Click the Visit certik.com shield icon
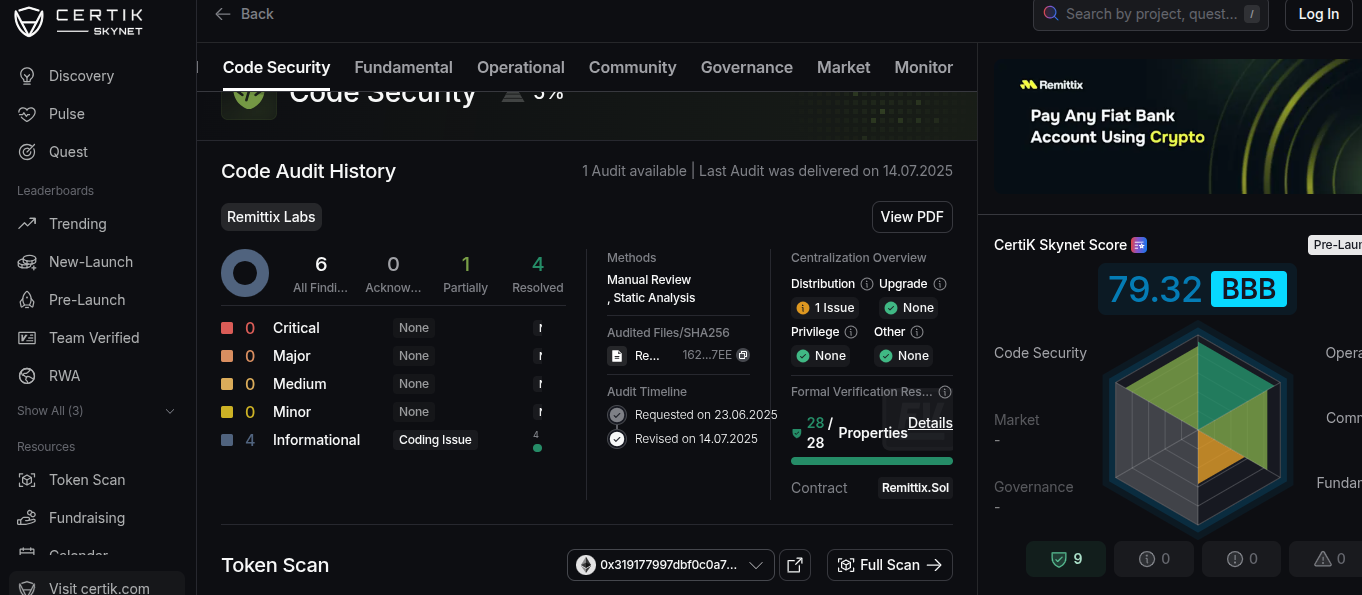Viewport: 1362px width, 595px height. point(28,588)
